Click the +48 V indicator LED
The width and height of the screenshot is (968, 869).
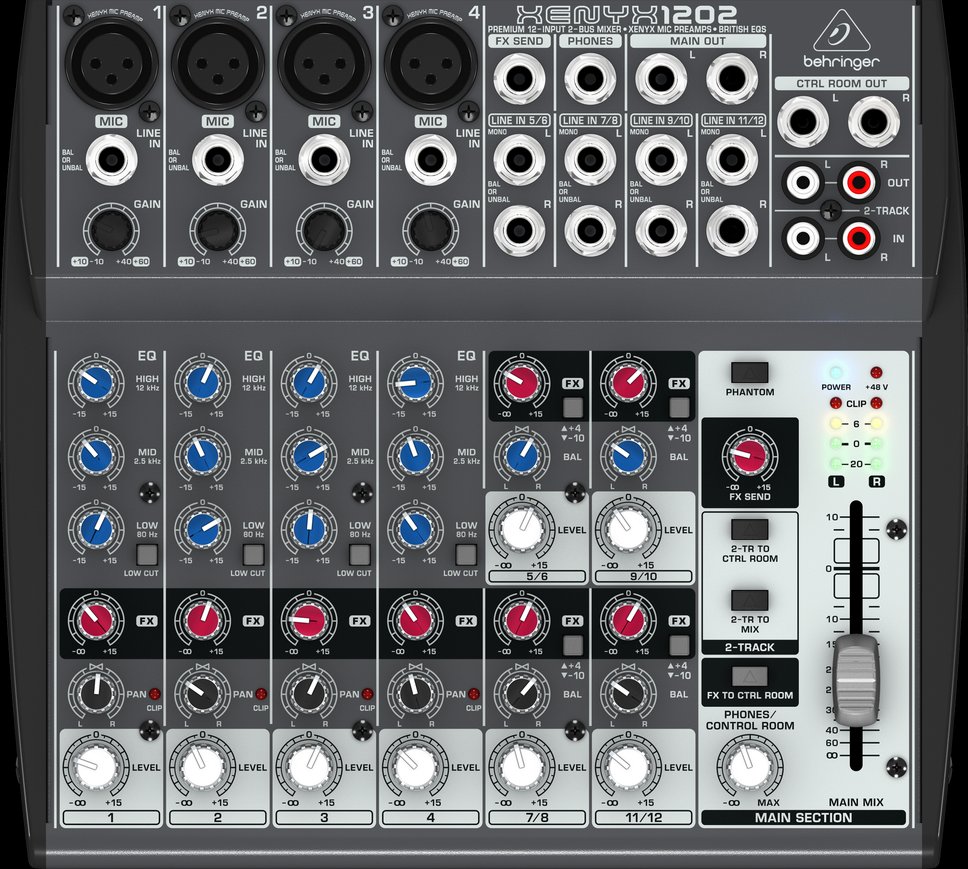coord(876,373)
